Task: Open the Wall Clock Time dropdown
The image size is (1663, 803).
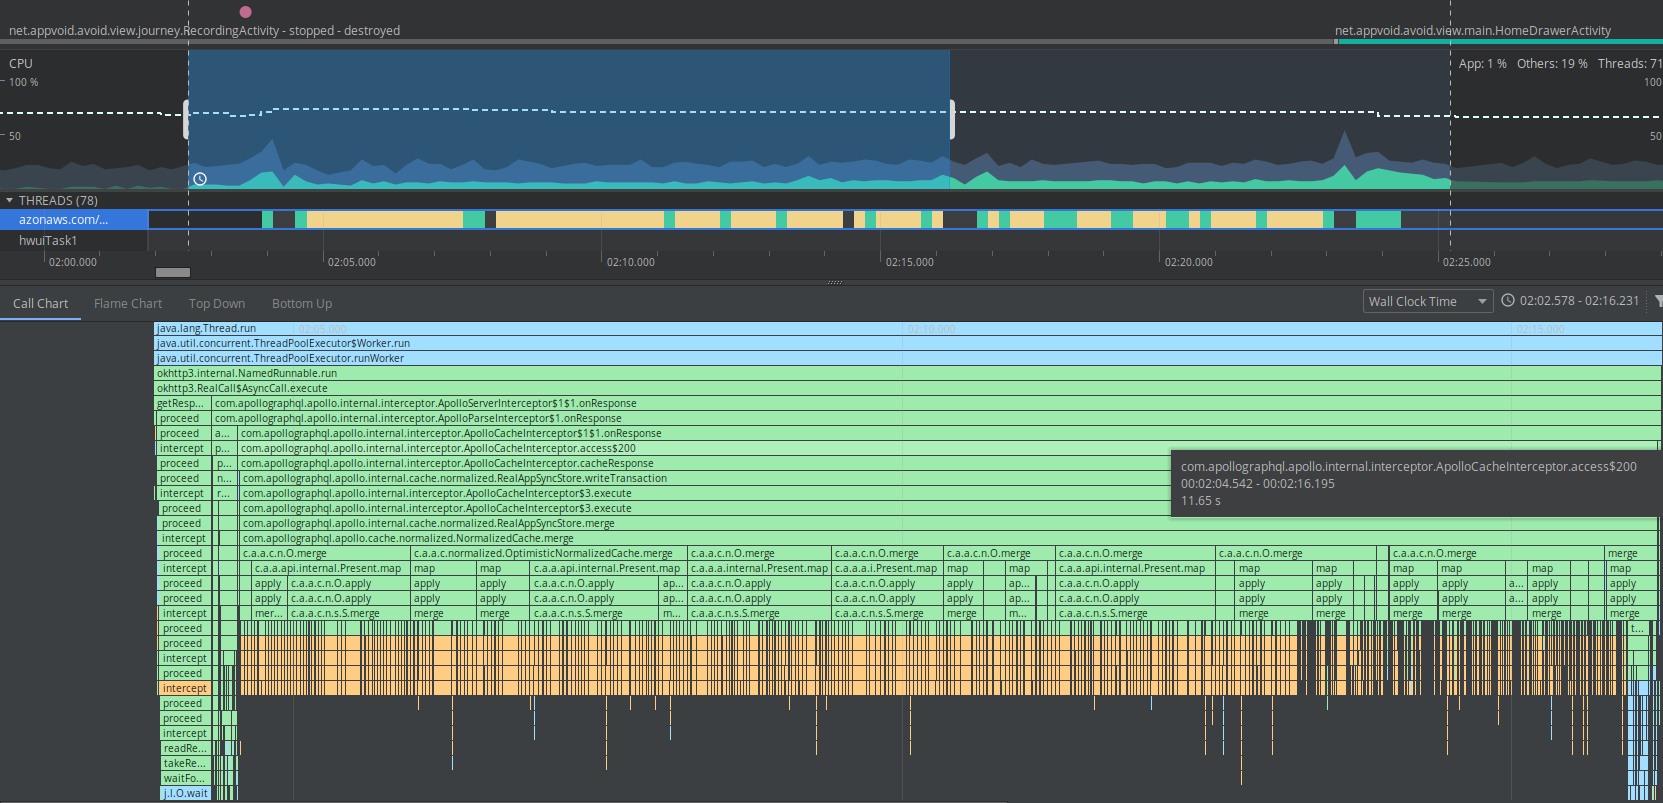Action: click(x=1428, y=301)
